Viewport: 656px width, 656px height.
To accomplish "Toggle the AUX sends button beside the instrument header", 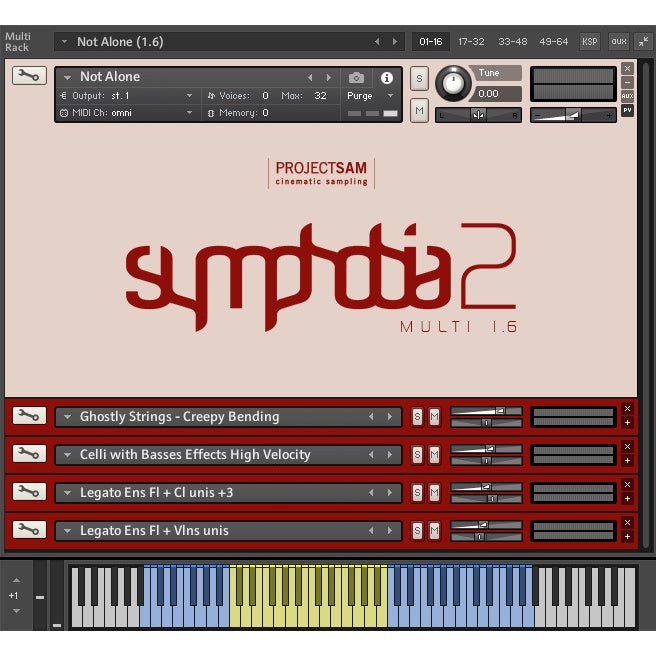I will pyautogui.click(x=627, y=96).
